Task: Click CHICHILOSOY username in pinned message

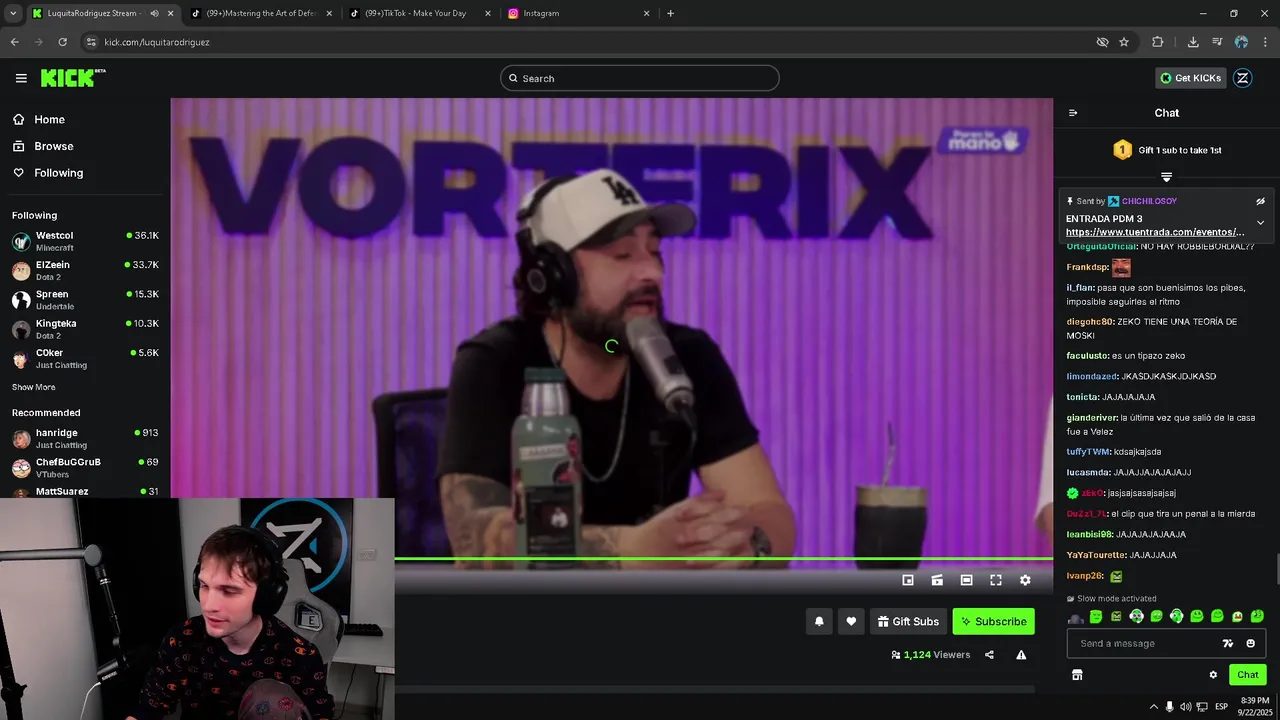Action: (x=1149, y=201)
